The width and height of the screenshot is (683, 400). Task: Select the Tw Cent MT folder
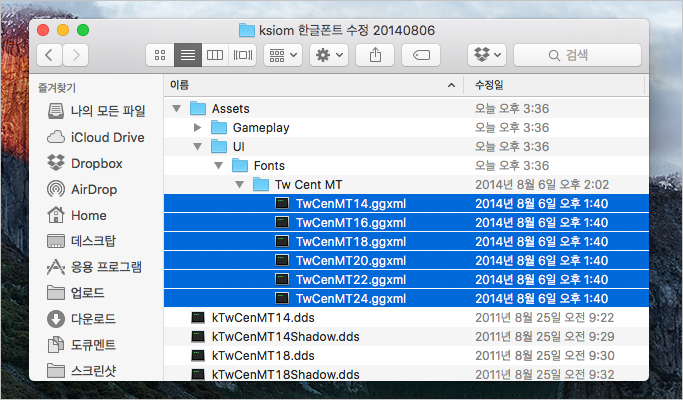[x=406, y=185]
